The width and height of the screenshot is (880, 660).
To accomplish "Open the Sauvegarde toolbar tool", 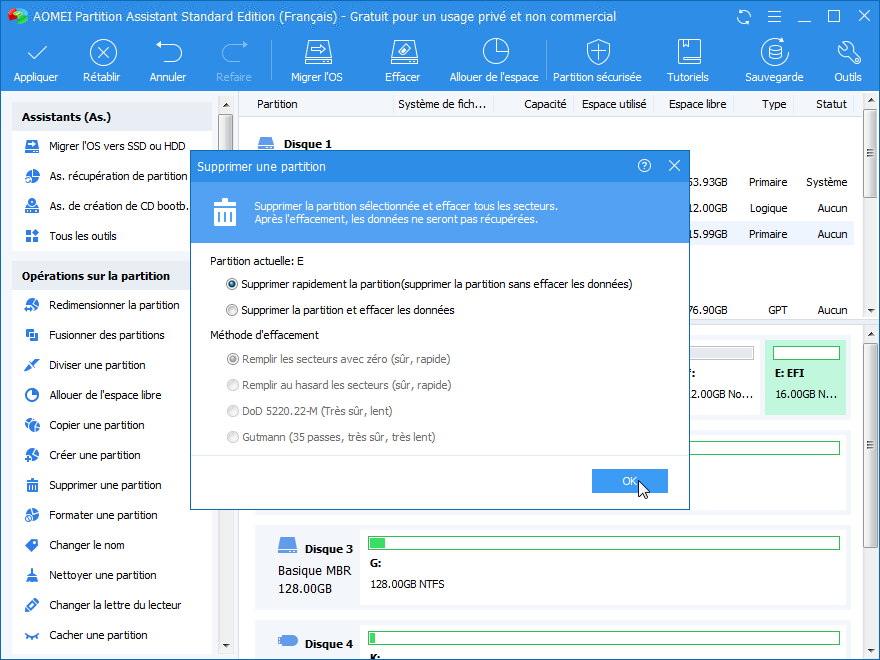I will click(x=774, y=61).
